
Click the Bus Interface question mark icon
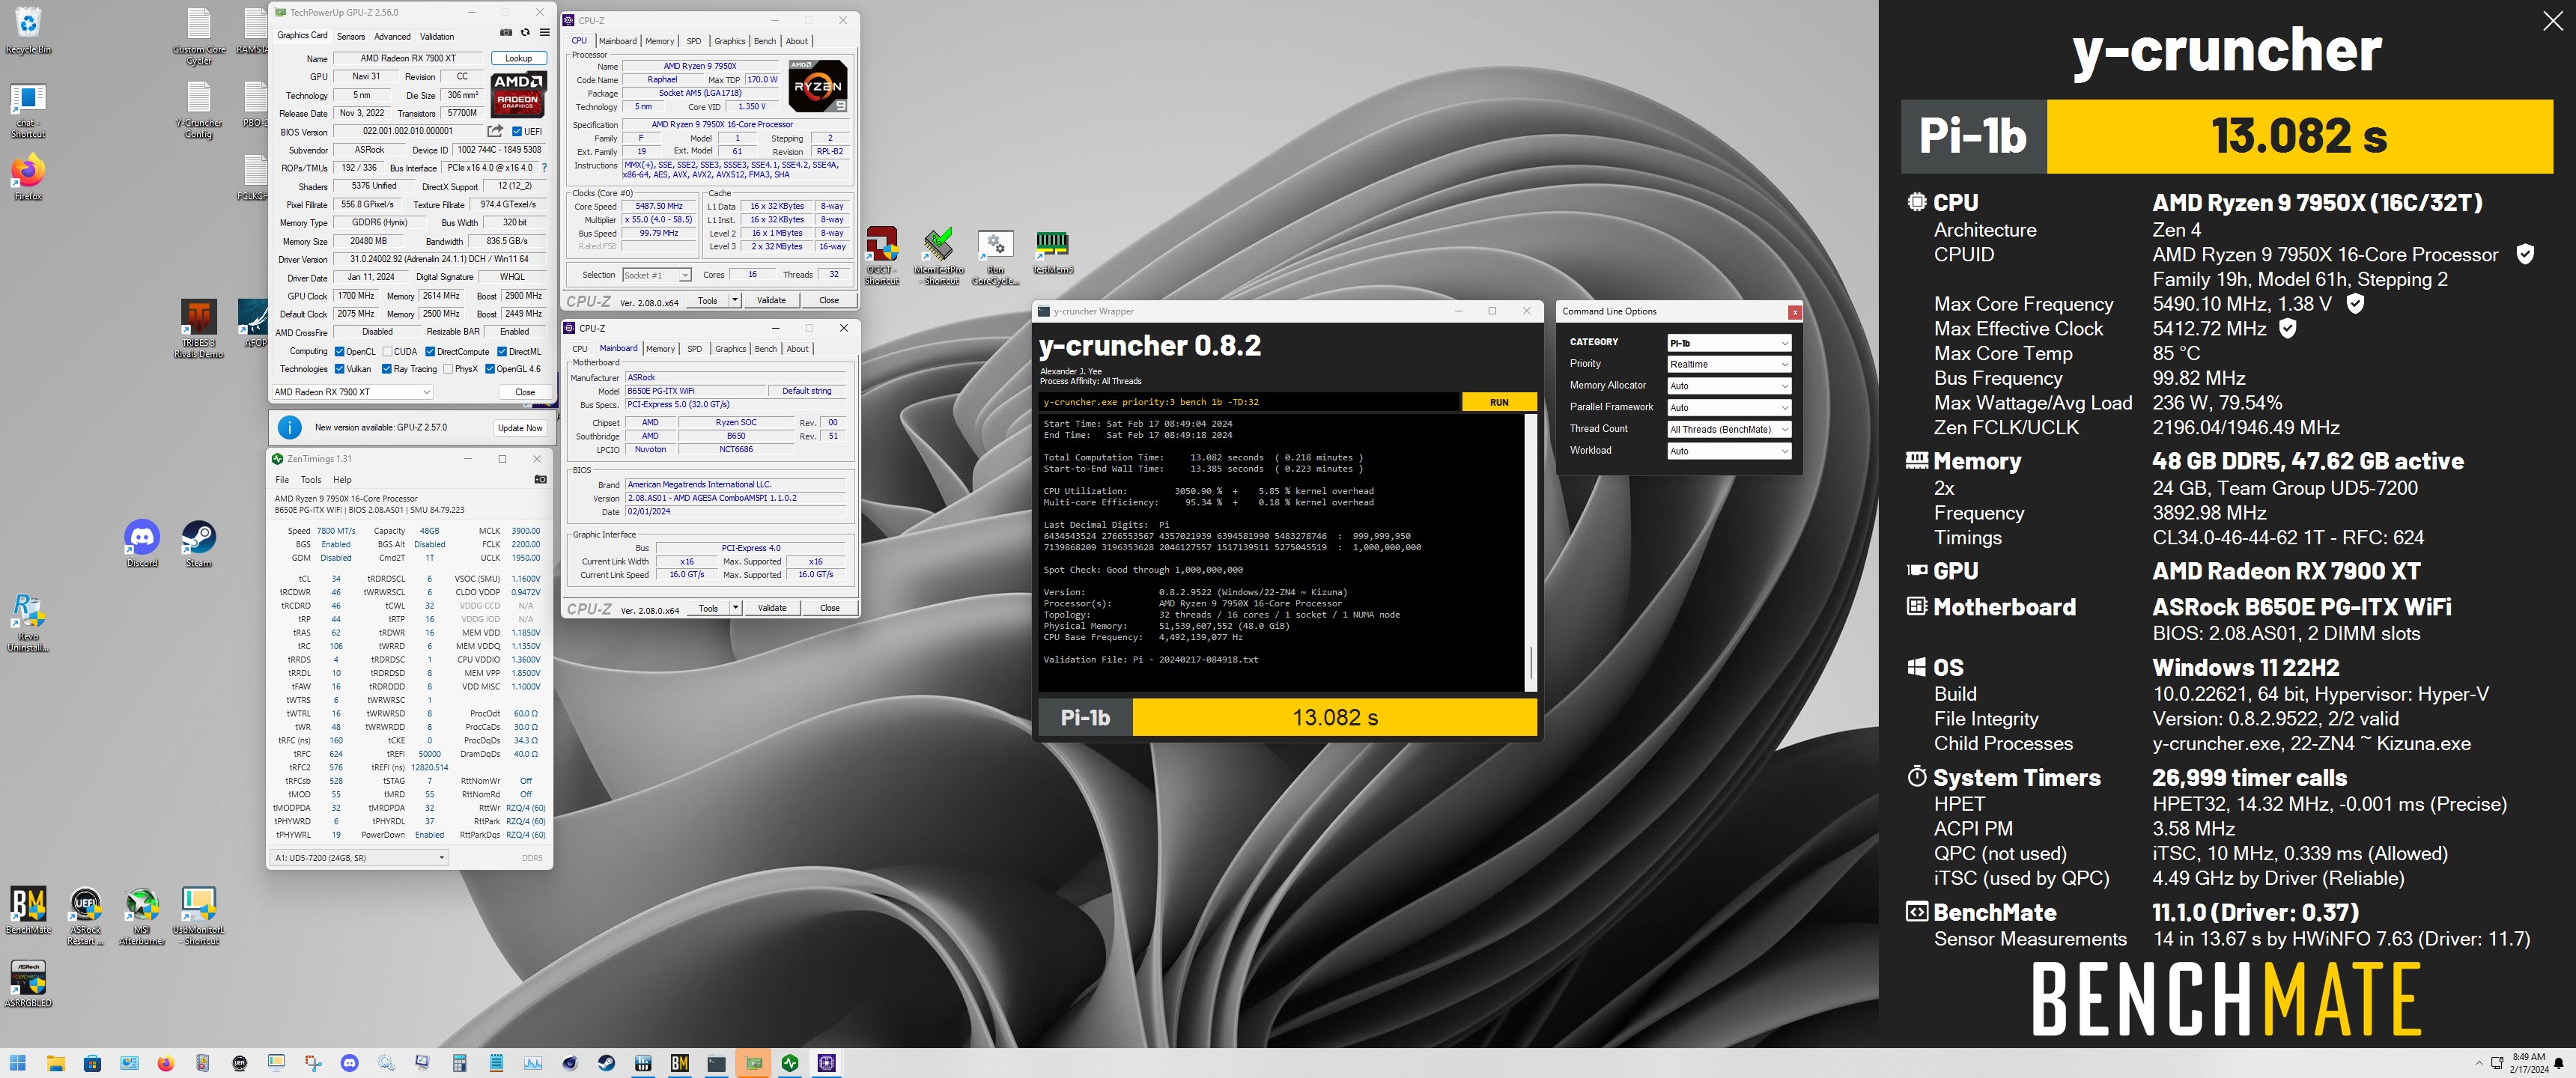tap(544, 168)
